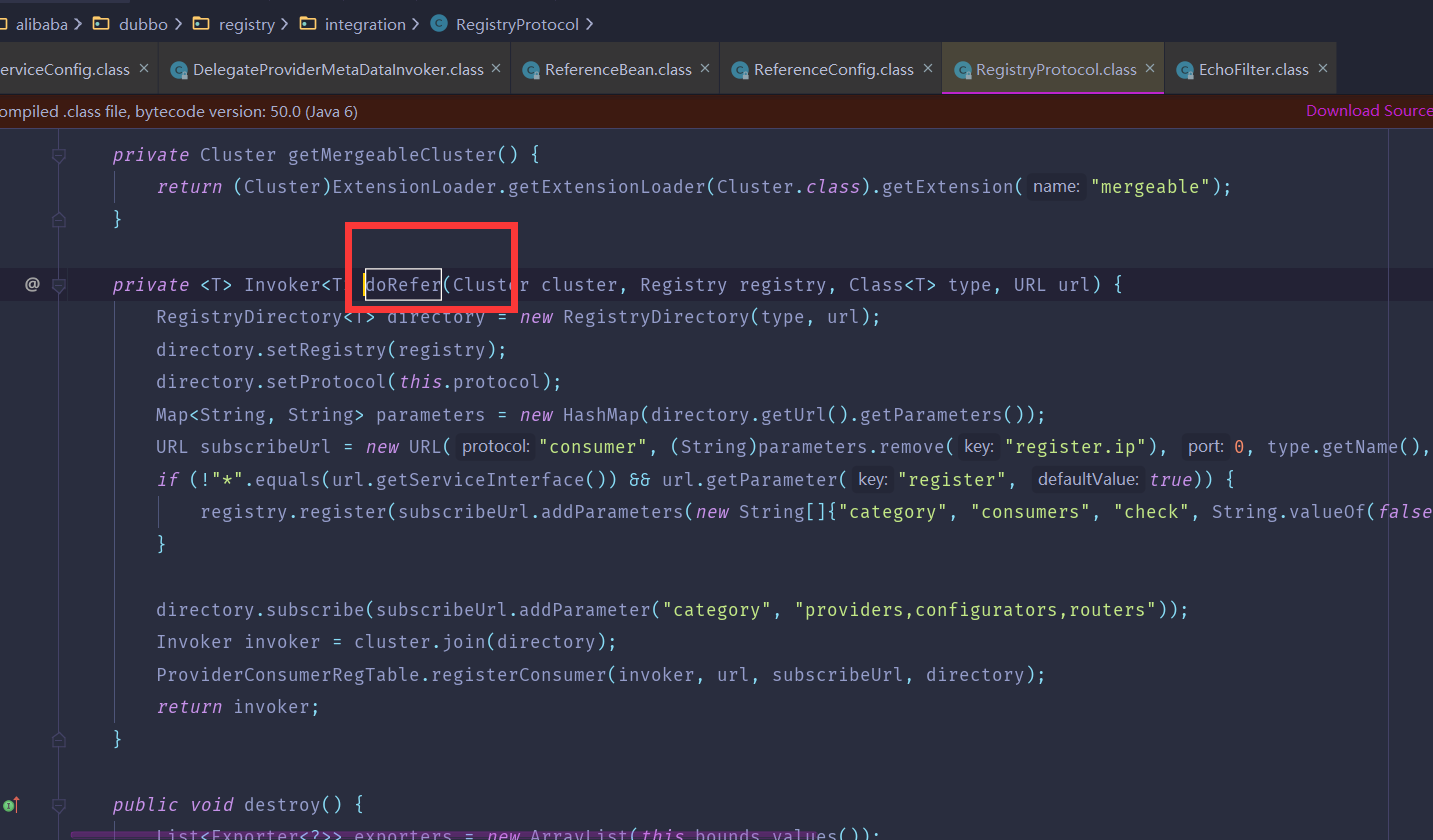Switch to the DelegateProviderMetaDataInvoker.class tab
Image resolution: width=1433 pixels, height=840 pixels.
(x=335, y=70)
